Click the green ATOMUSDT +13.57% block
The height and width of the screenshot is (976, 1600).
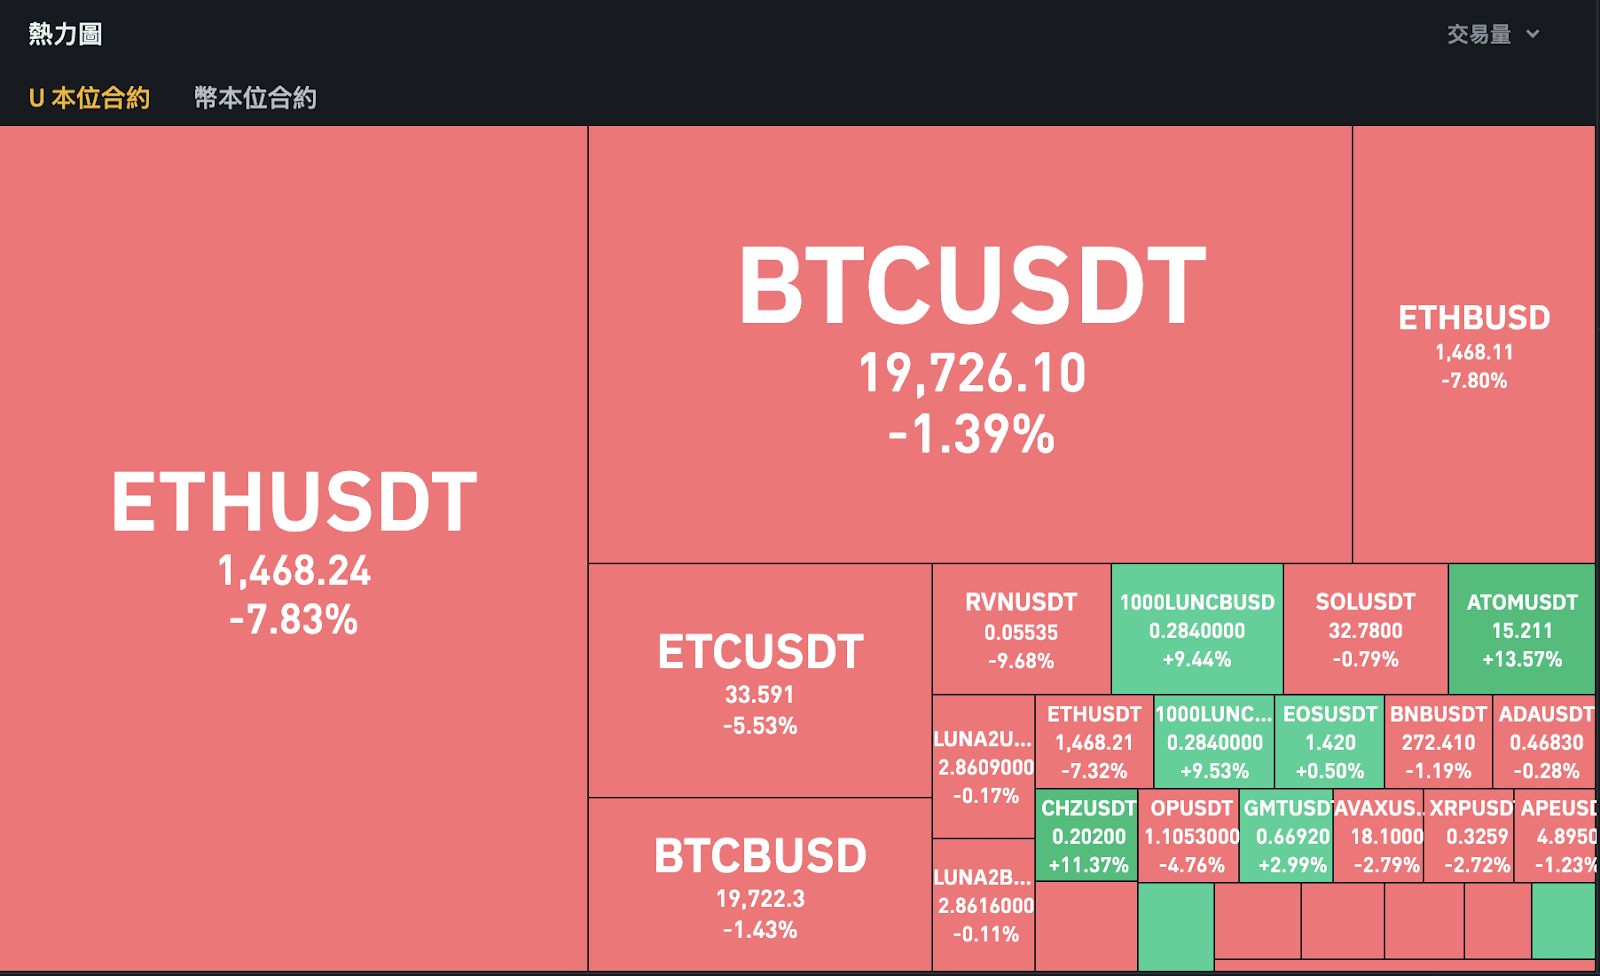pyautogui.click(x=1521, y=630)
